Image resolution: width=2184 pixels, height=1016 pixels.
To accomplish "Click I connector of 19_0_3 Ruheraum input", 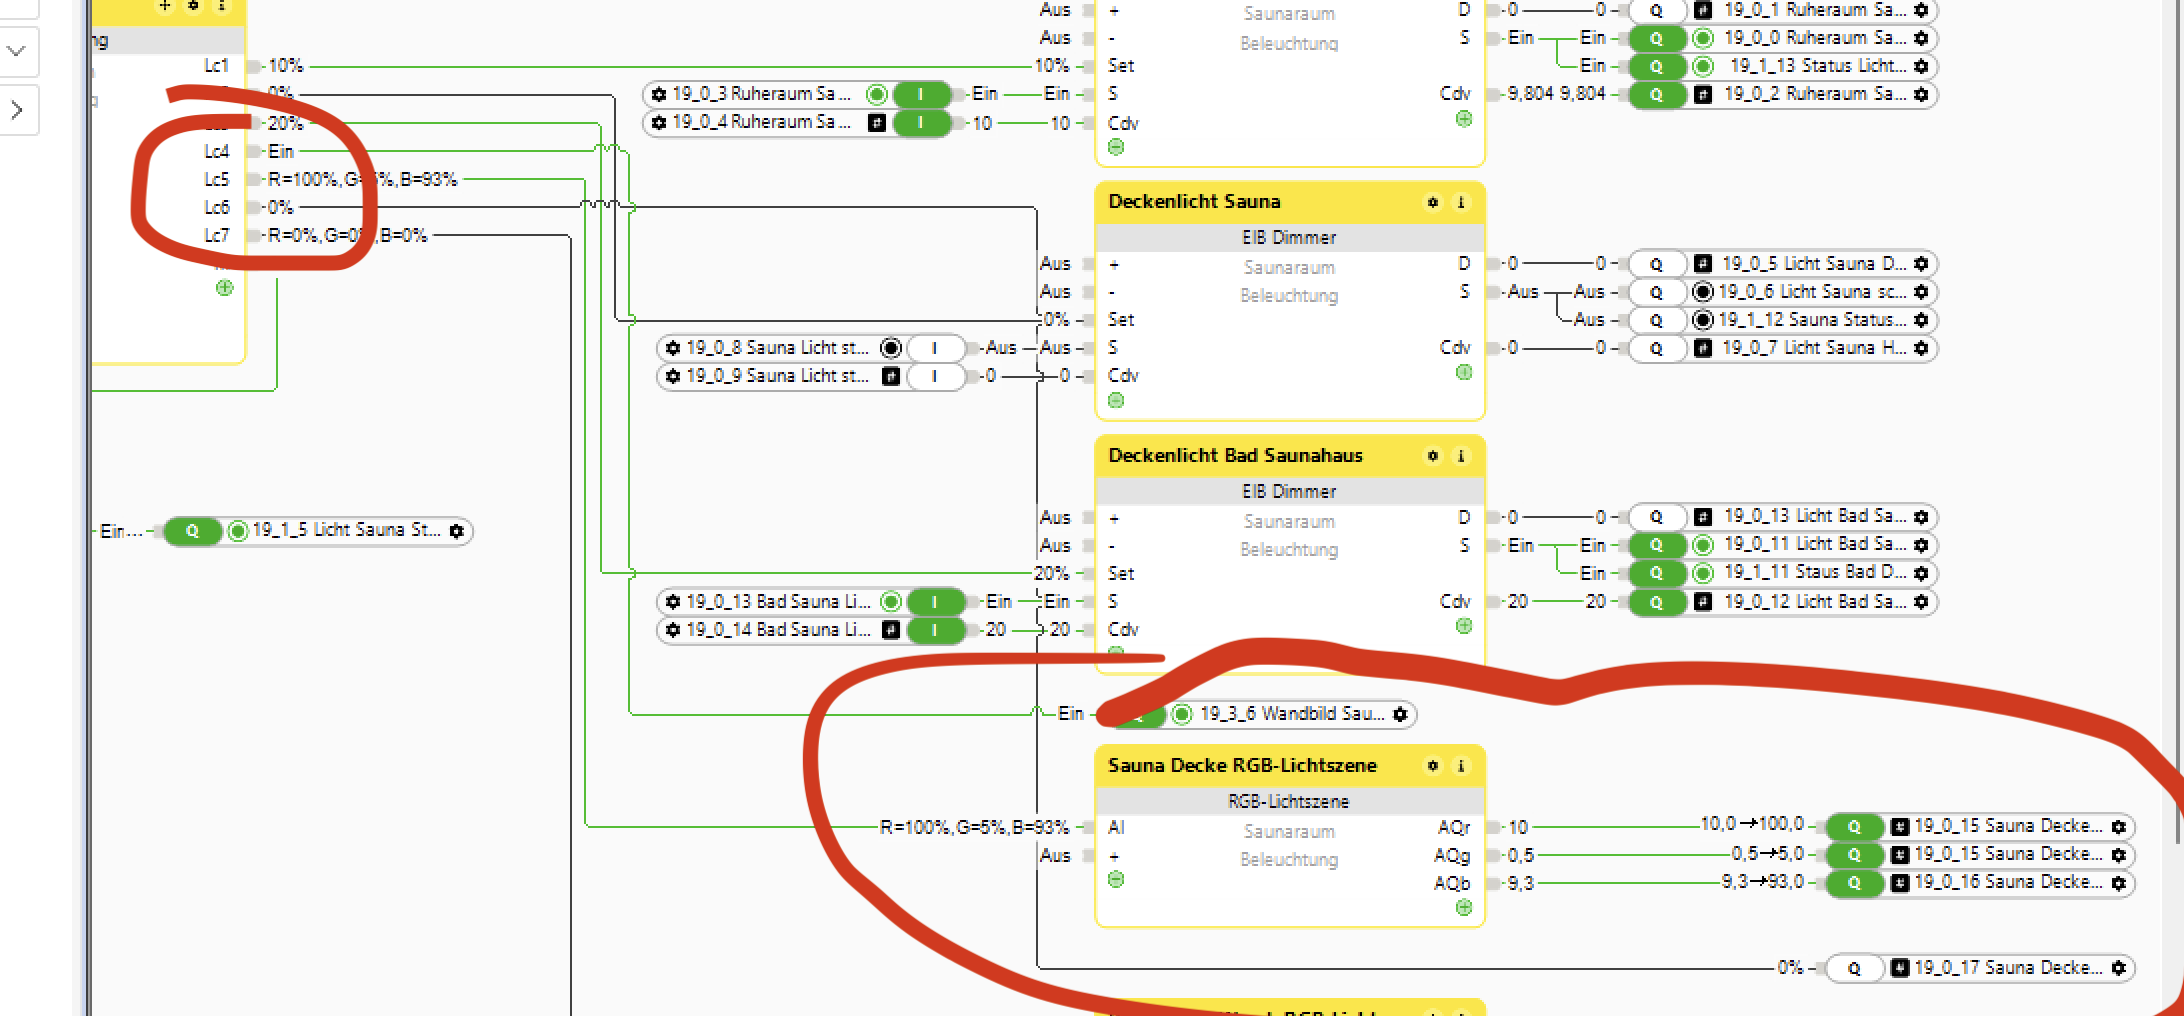I will (x=920, y=94).
